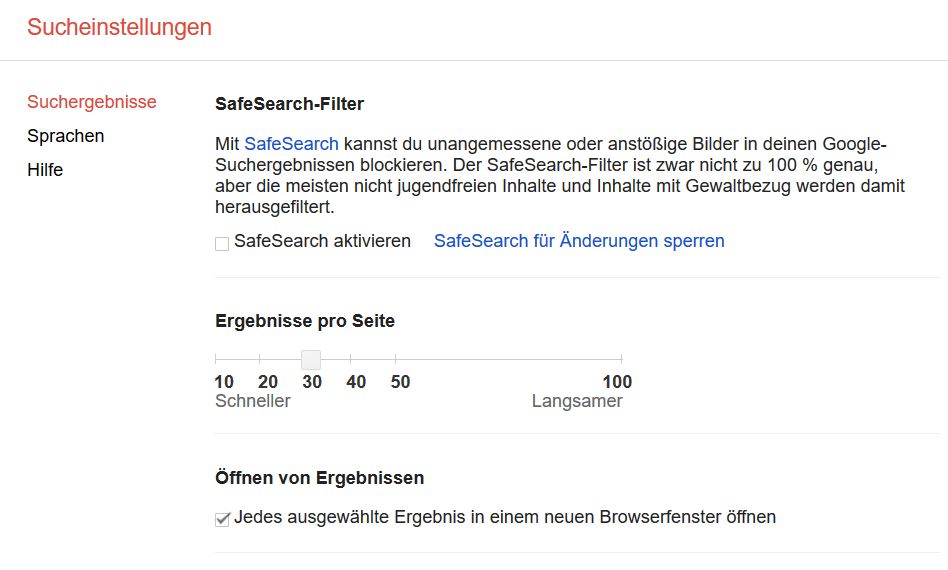Viewport: 948px width, 570px height.
Task: Click the 'Langsamer' label under the slider
Action: (577, 401)
